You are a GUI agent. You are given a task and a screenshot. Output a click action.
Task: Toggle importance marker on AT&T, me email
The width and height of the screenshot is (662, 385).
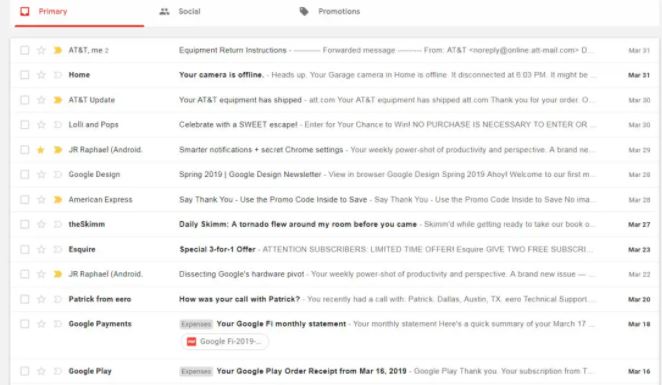[58, 50]
